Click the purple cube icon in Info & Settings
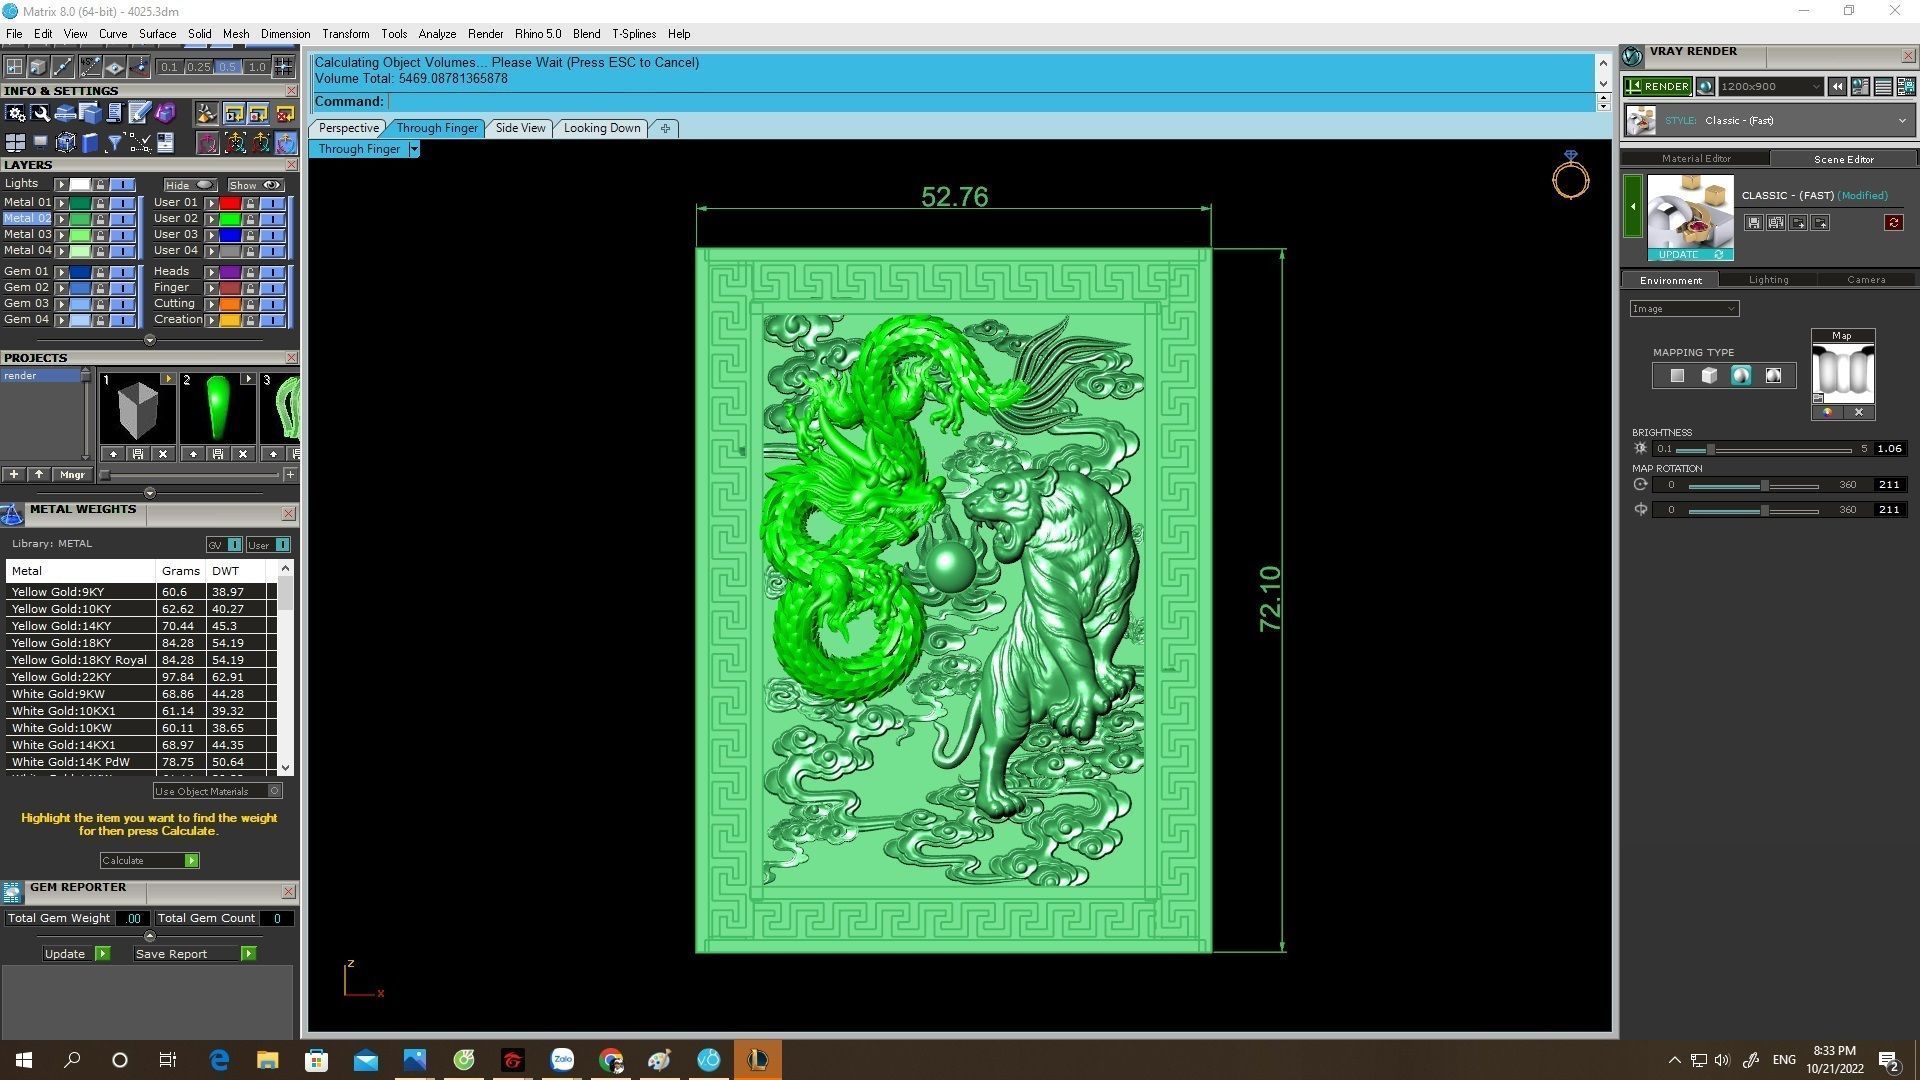This screenshot has height=1080, width=1920. pos(165,113)
